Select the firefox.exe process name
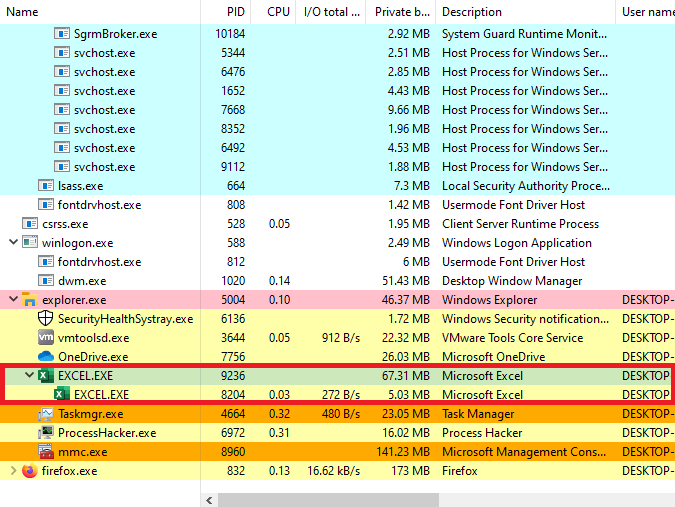The width and height of the screenshot is (675, 507). pos(69,471)
